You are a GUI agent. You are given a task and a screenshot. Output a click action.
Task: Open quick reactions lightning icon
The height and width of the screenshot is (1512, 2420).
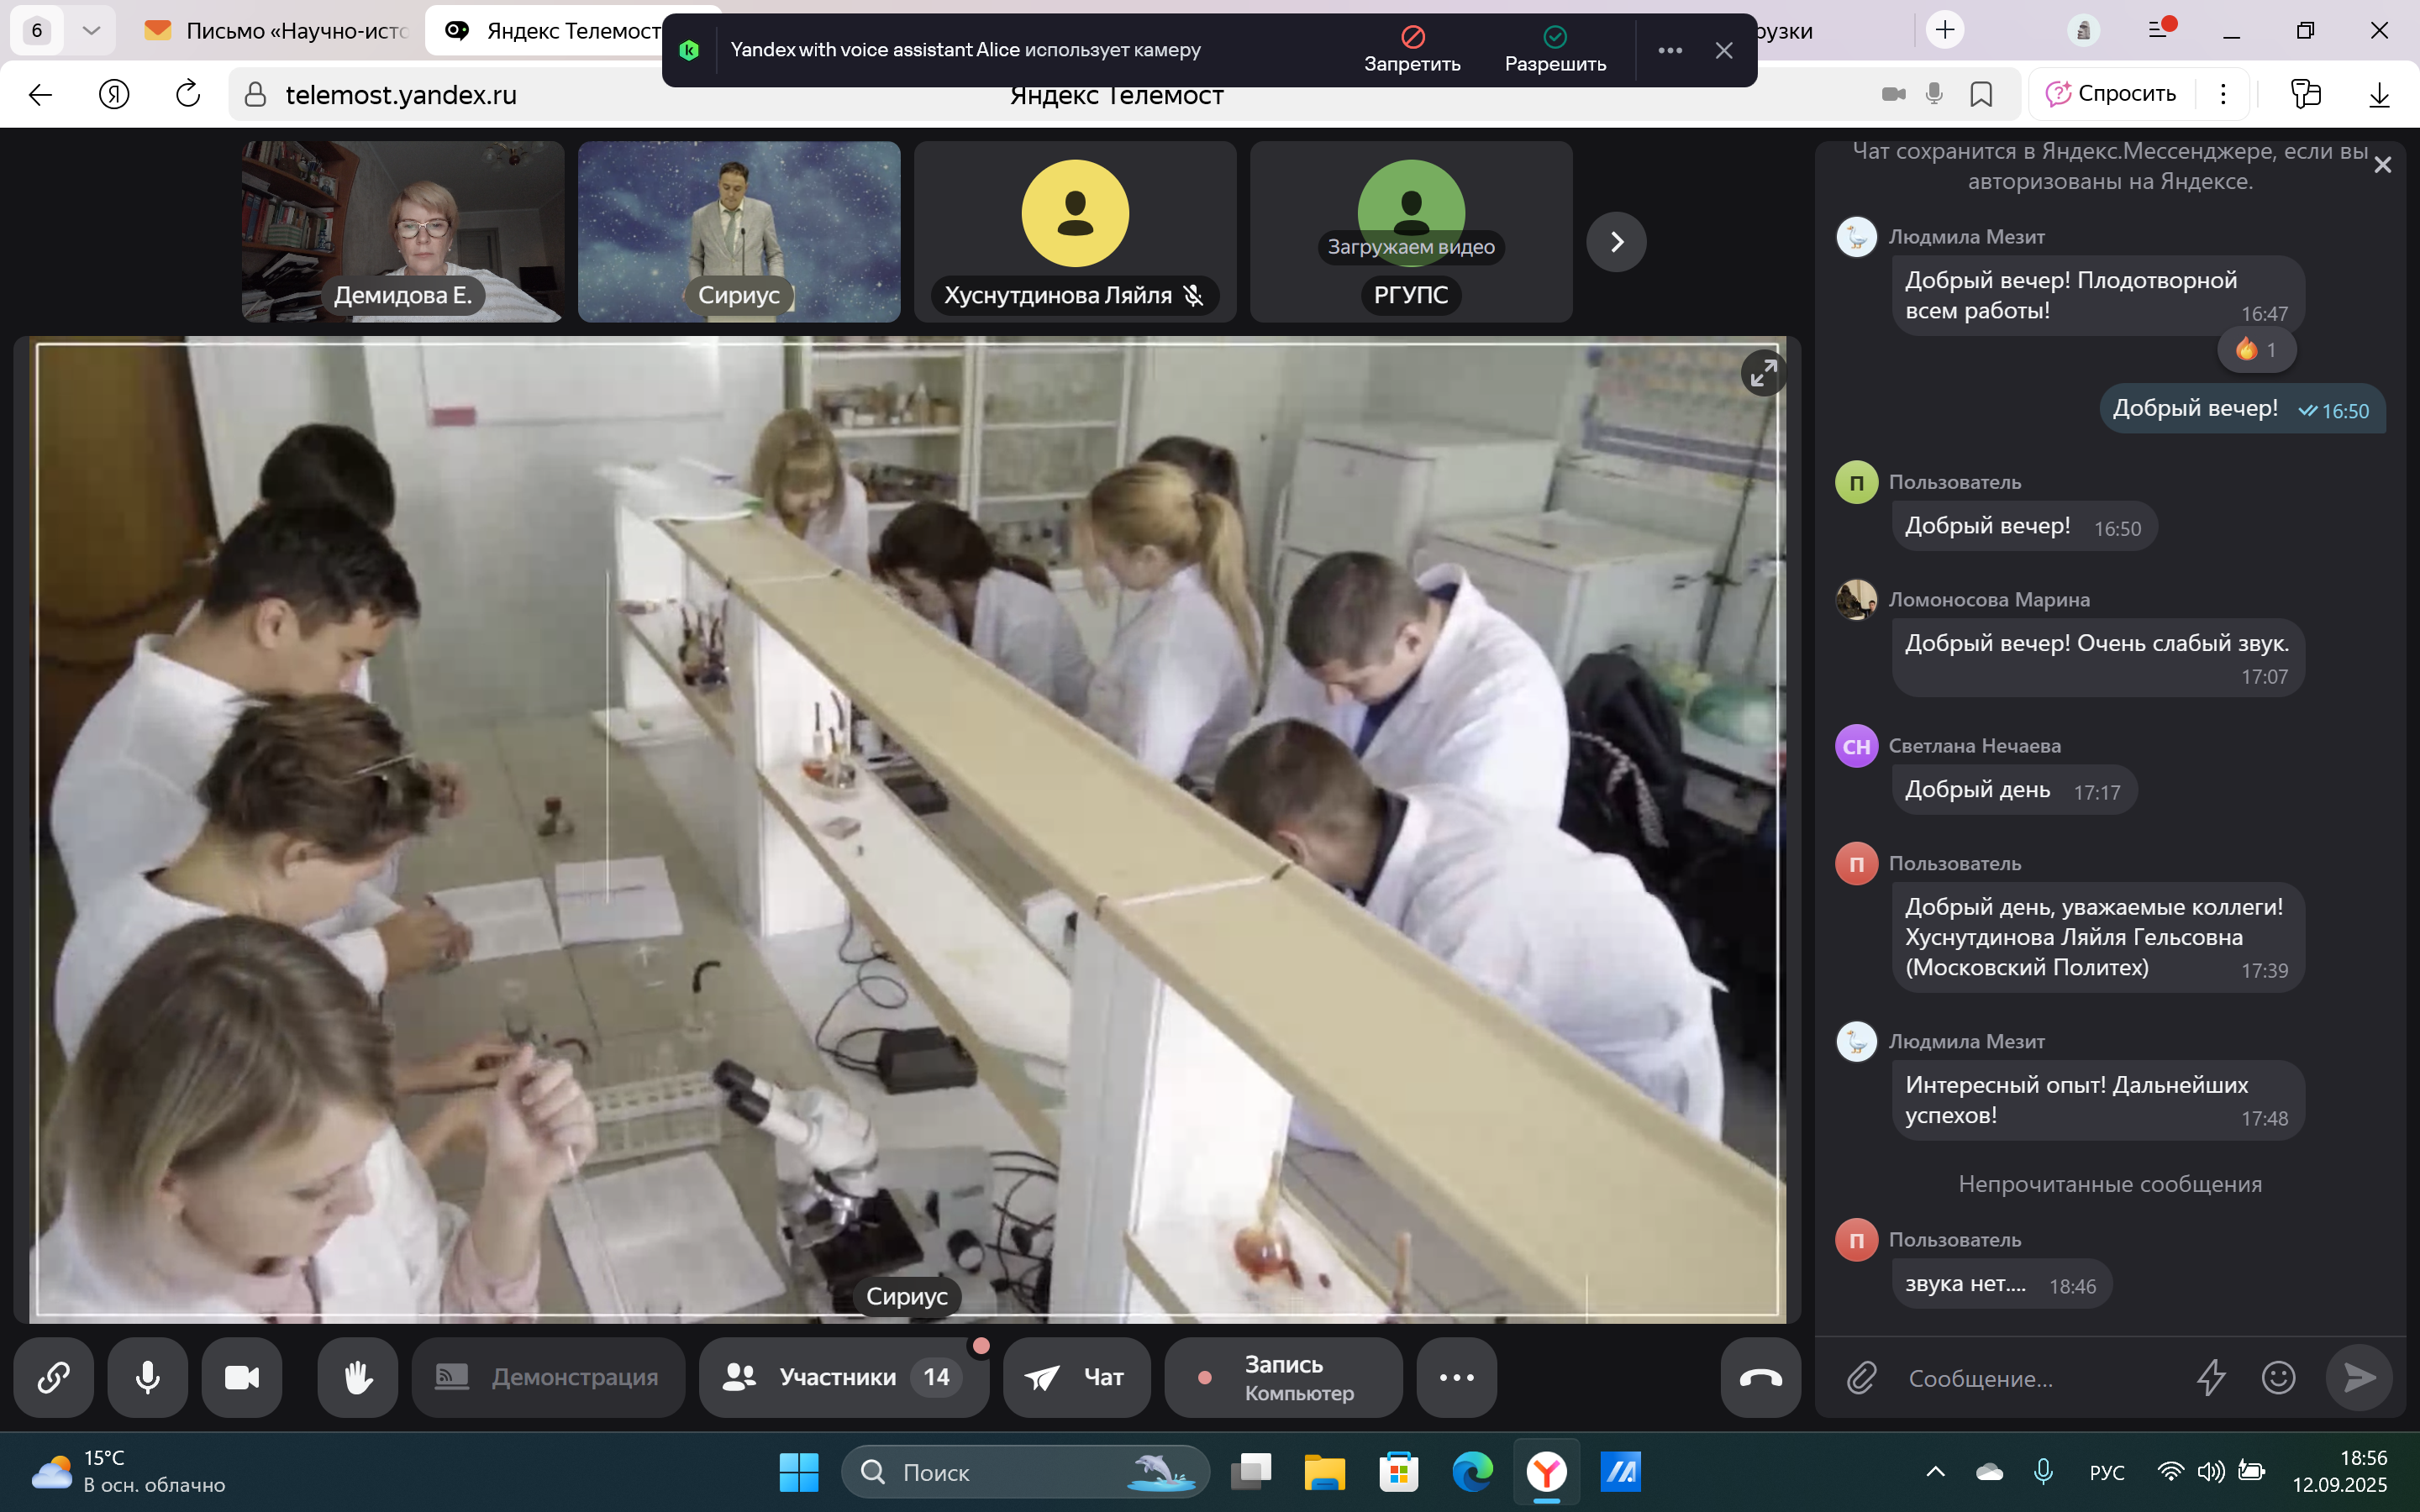click(x=2210, y=1378)
